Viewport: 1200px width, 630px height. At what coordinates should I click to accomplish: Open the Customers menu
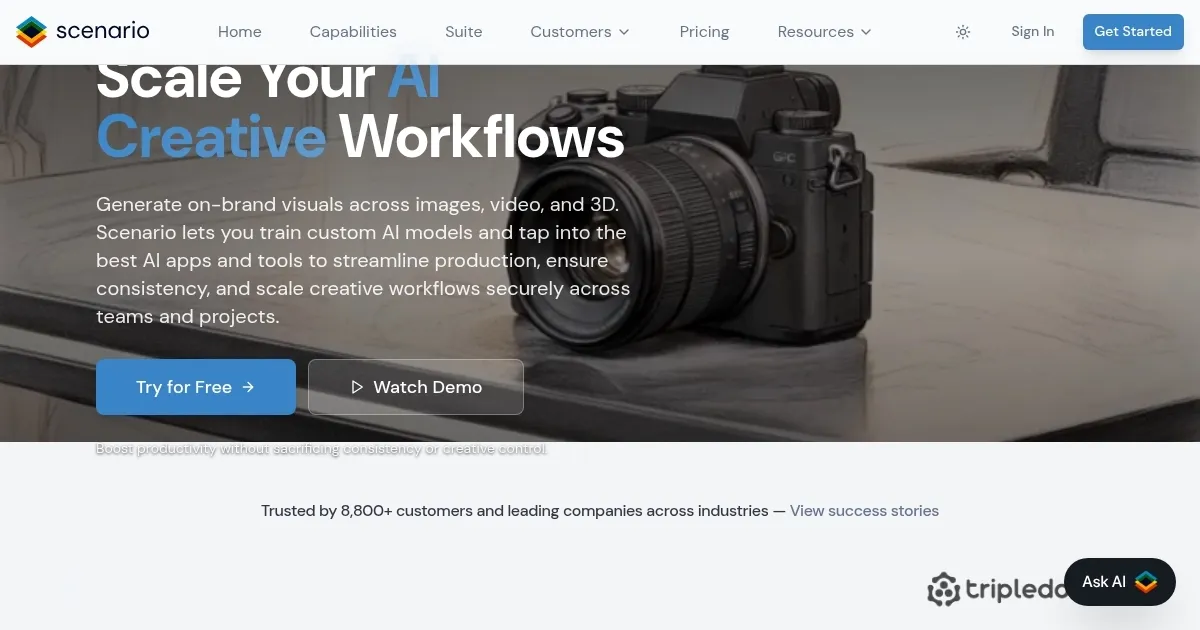pos(580,32)
